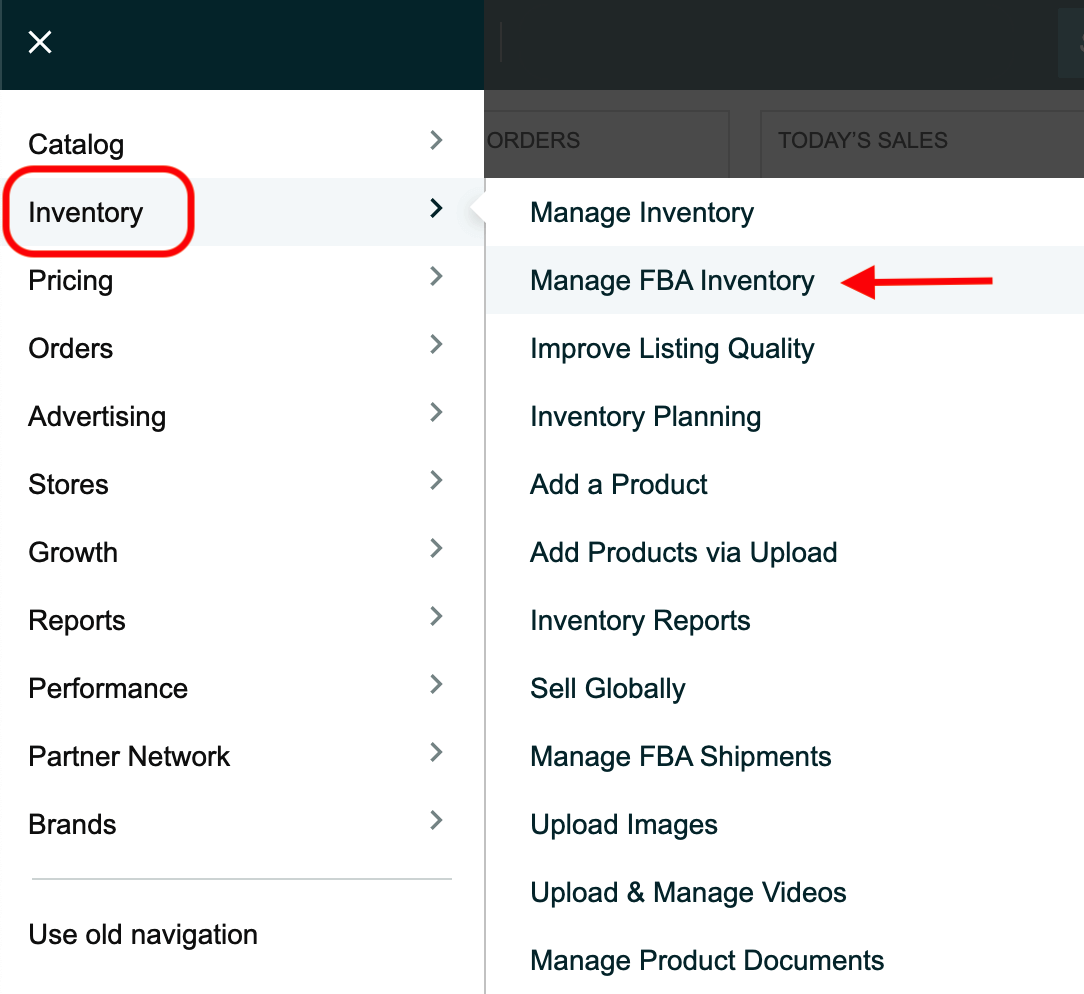Open the Reports menu item
The height and width of the screenshot is (994, 1084).
coord(77,621)
